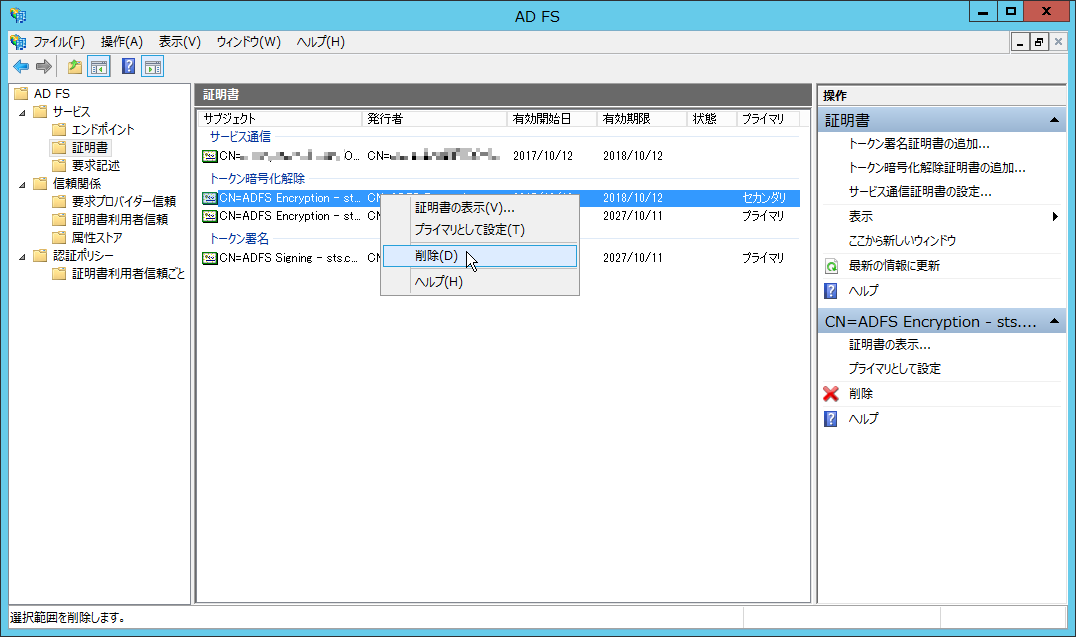Viewport: 1076px width, 637px height.
Task: Open the 表示(V) menu
Action: [180, 42]
